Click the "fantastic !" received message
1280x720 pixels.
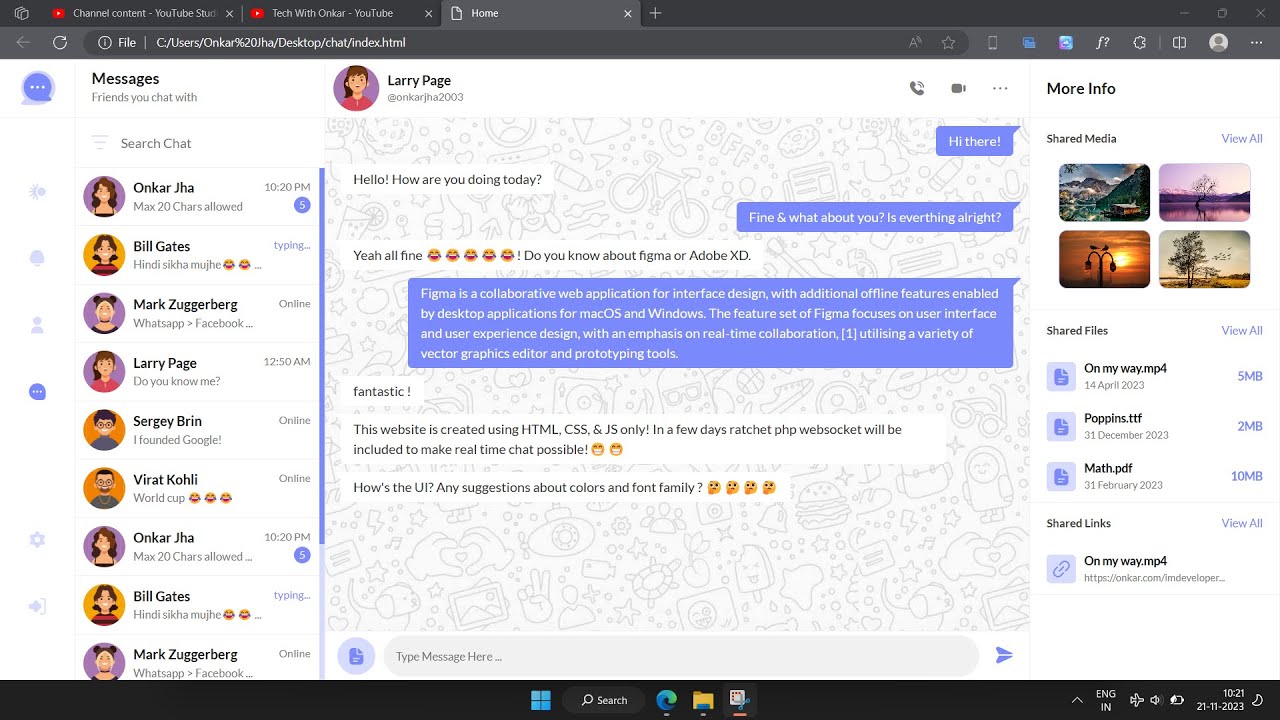[x=382, y=391]
